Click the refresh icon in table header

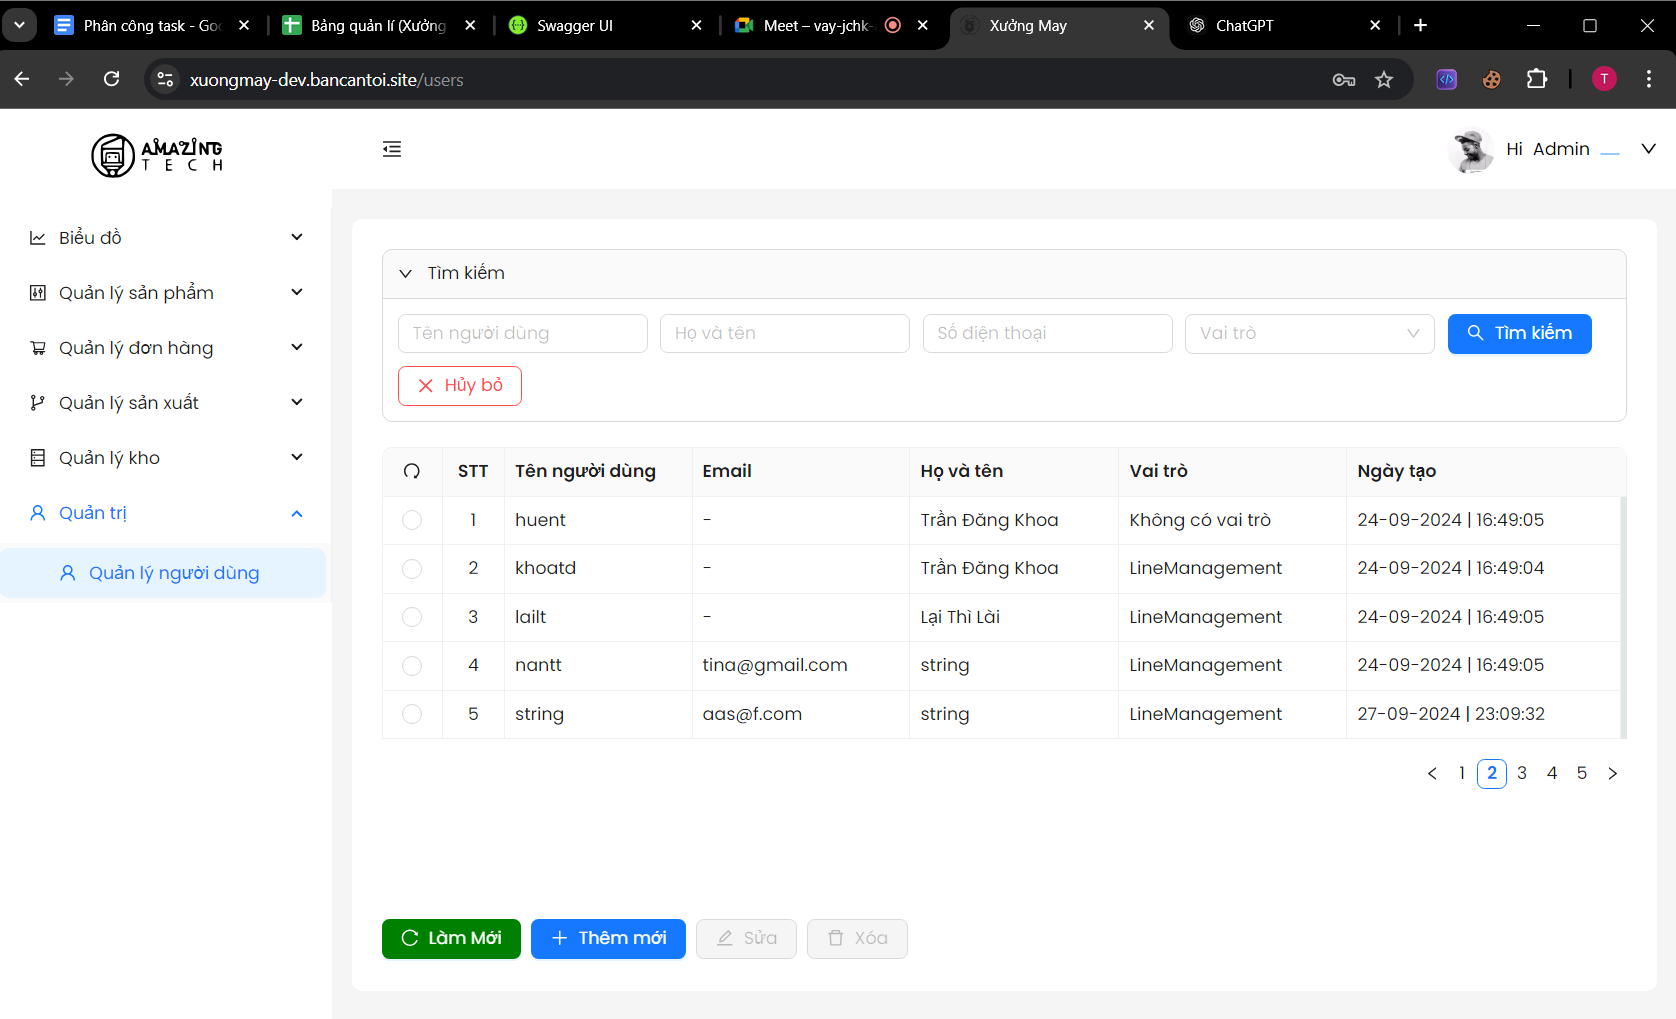(412, 471)
